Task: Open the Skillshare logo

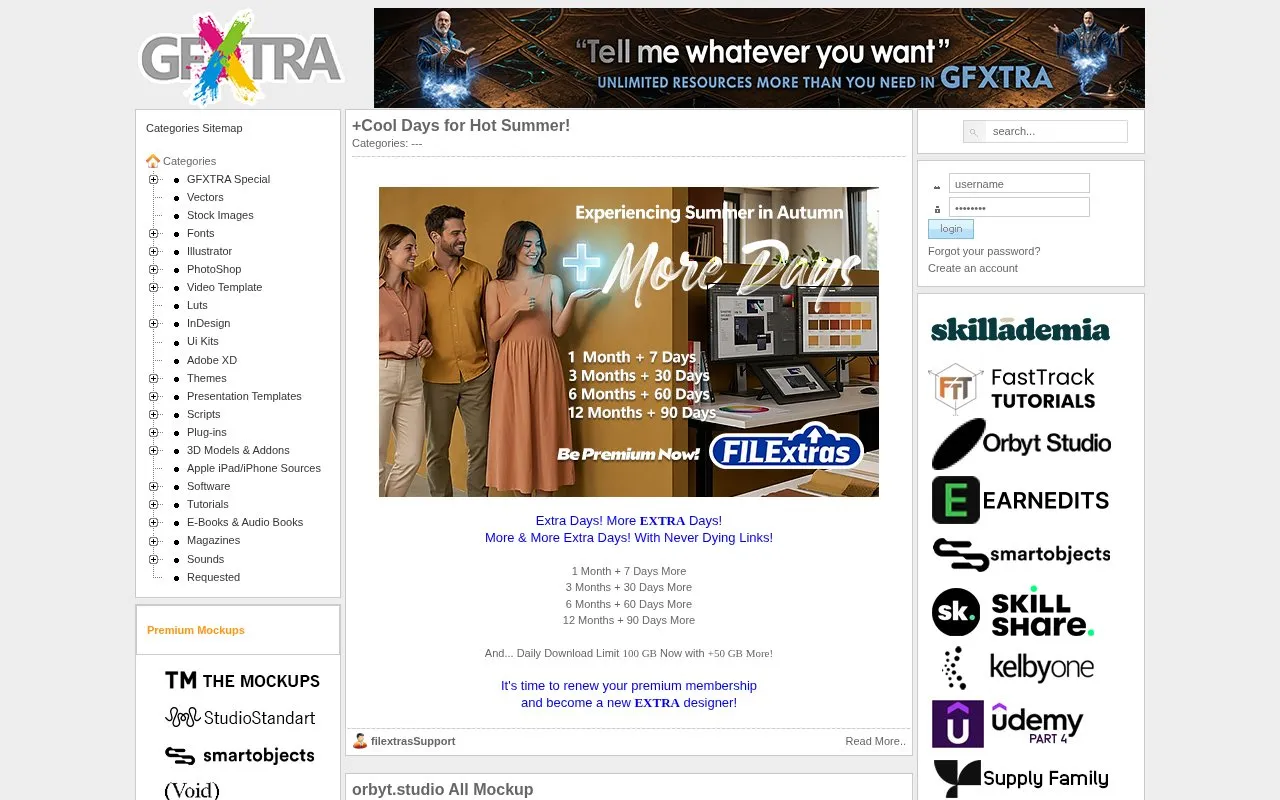Action: pos(1013,612)
